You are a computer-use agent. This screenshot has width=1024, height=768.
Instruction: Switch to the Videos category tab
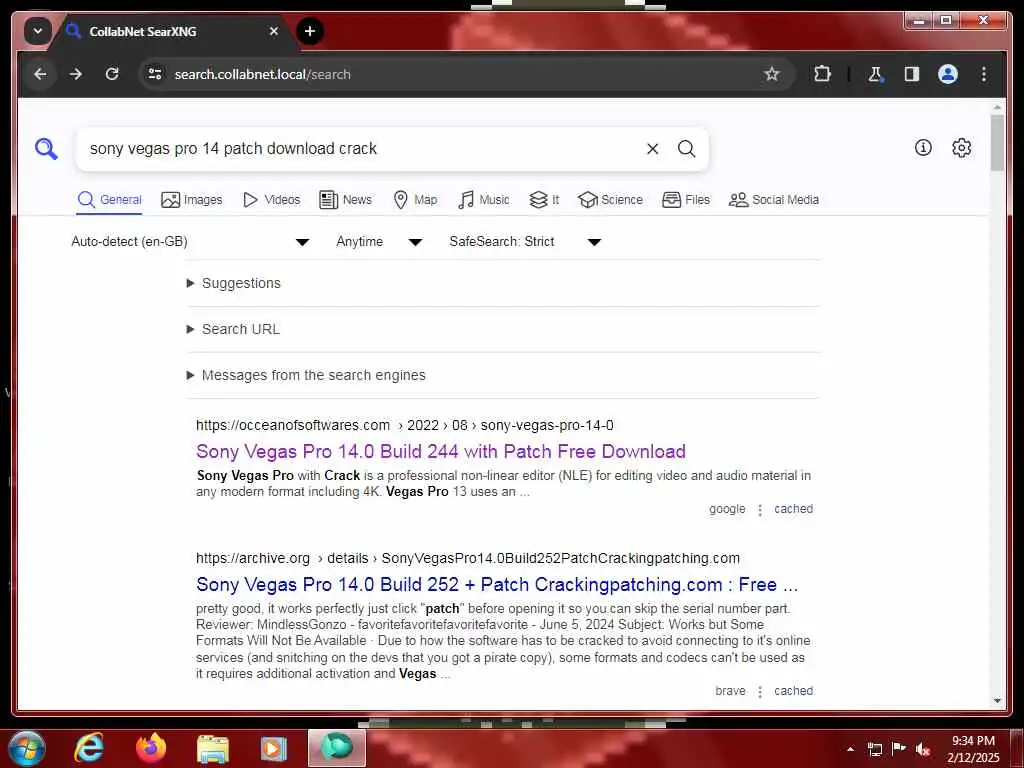point(271,200)
